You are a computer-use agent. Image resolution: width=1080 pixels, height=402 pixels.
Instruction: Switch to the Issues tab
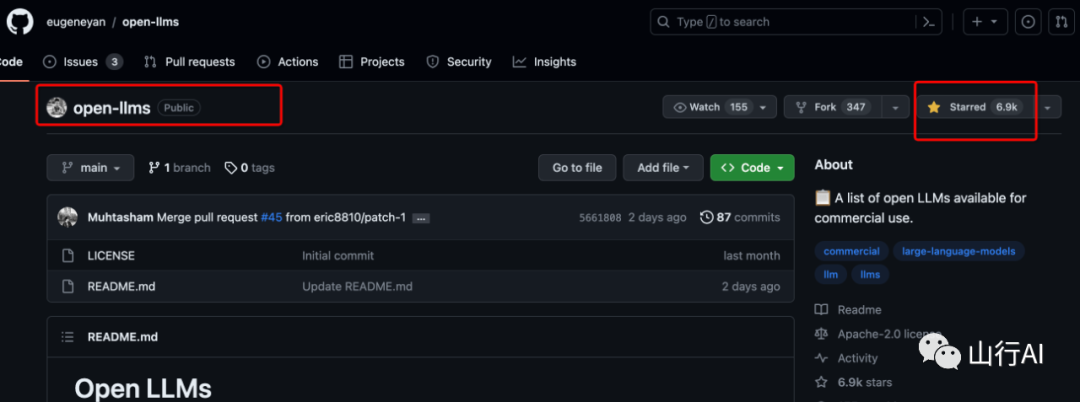83,62
